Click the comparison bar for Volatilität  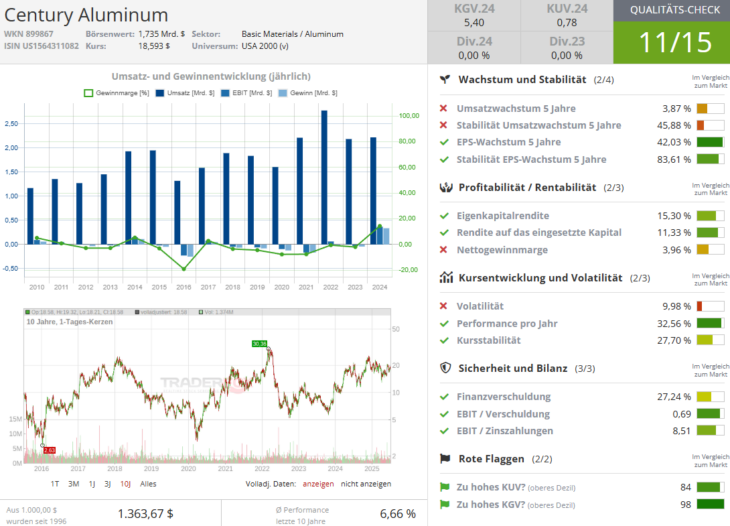click(710, 306)
